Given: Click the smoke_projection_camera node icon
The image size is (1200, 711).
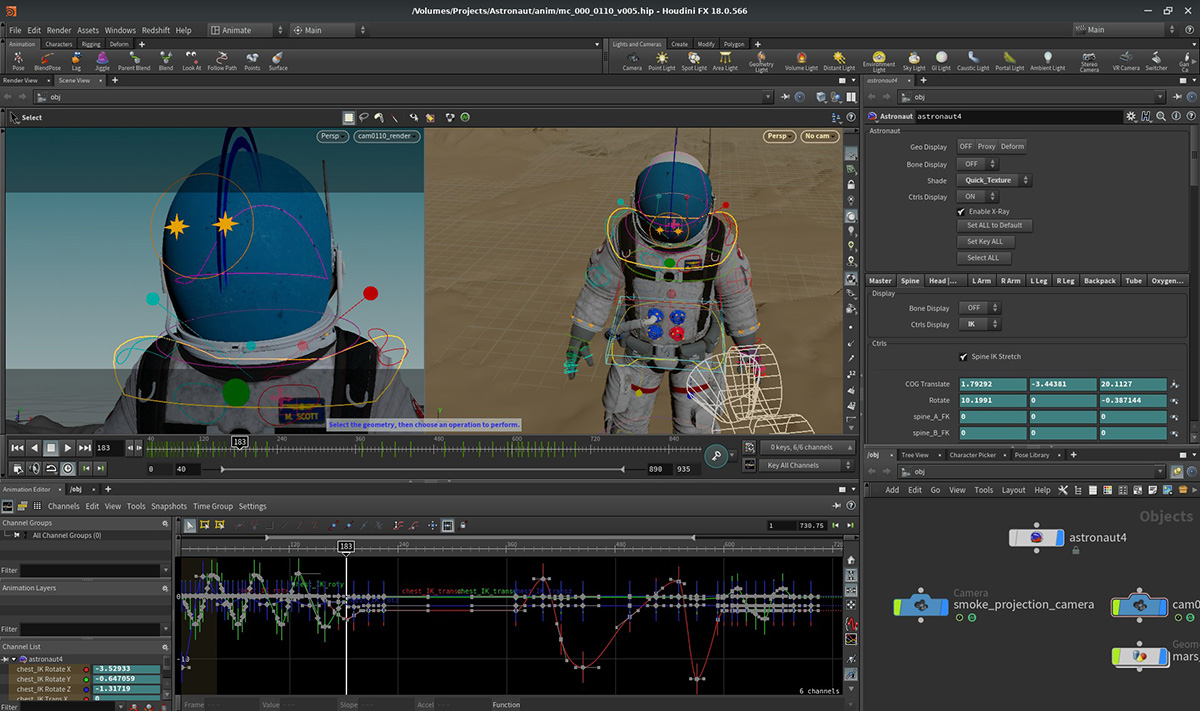Looking at the screenshot, I should pyautogui.click(x=921, y=605).
